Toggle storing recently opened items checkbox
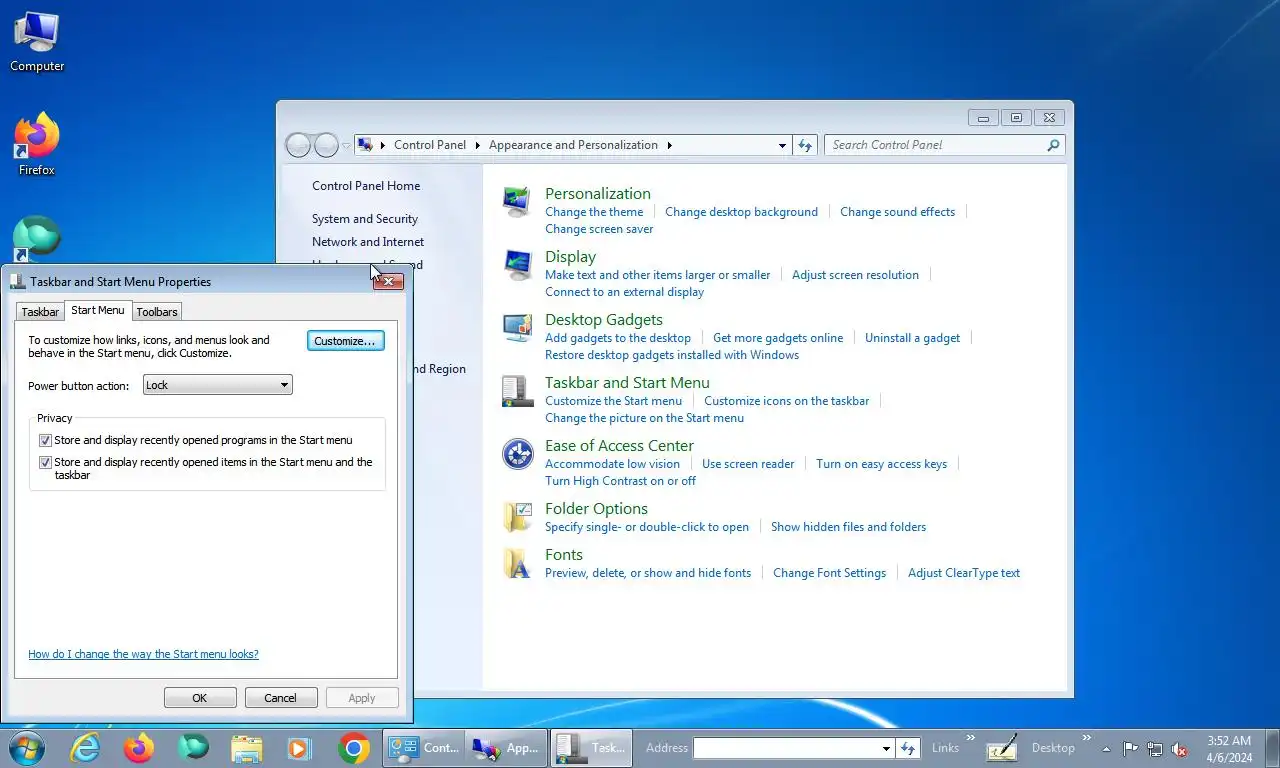1280x768 pixels. click(45, 462)
